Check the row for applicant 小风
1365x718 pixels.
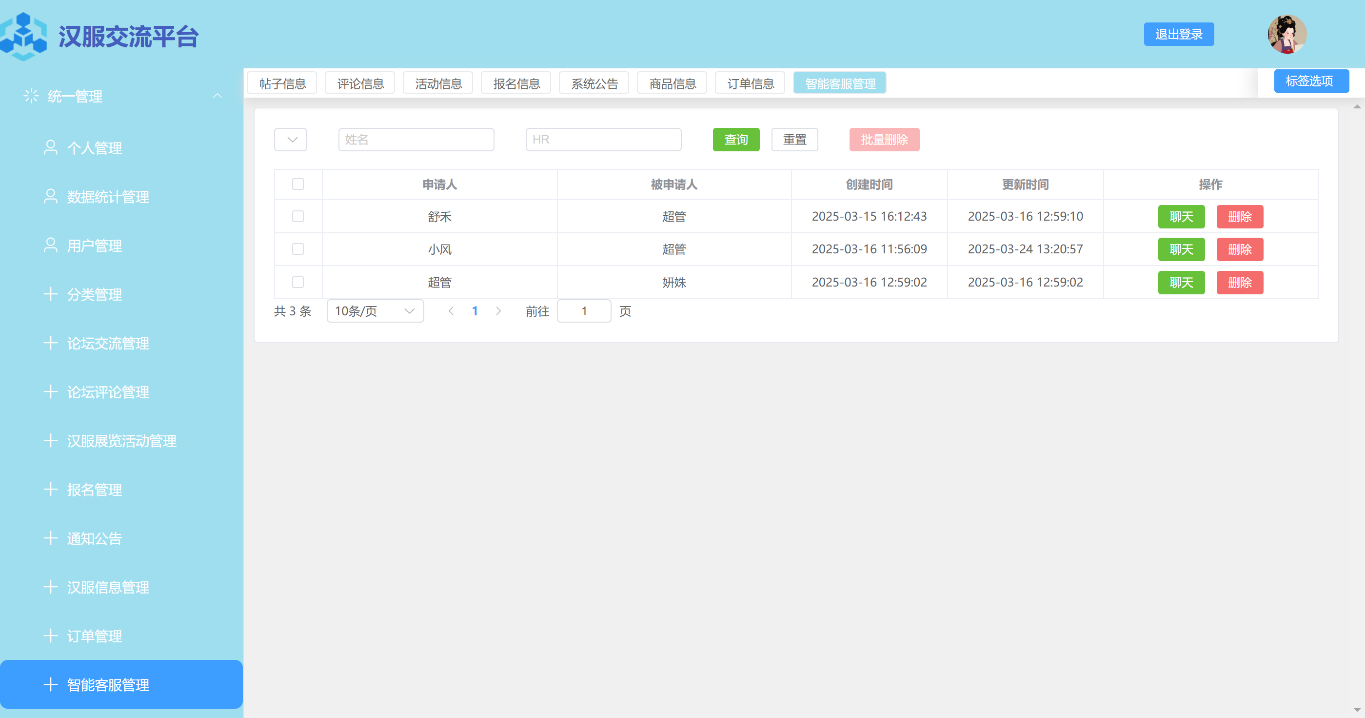(298, 249)
